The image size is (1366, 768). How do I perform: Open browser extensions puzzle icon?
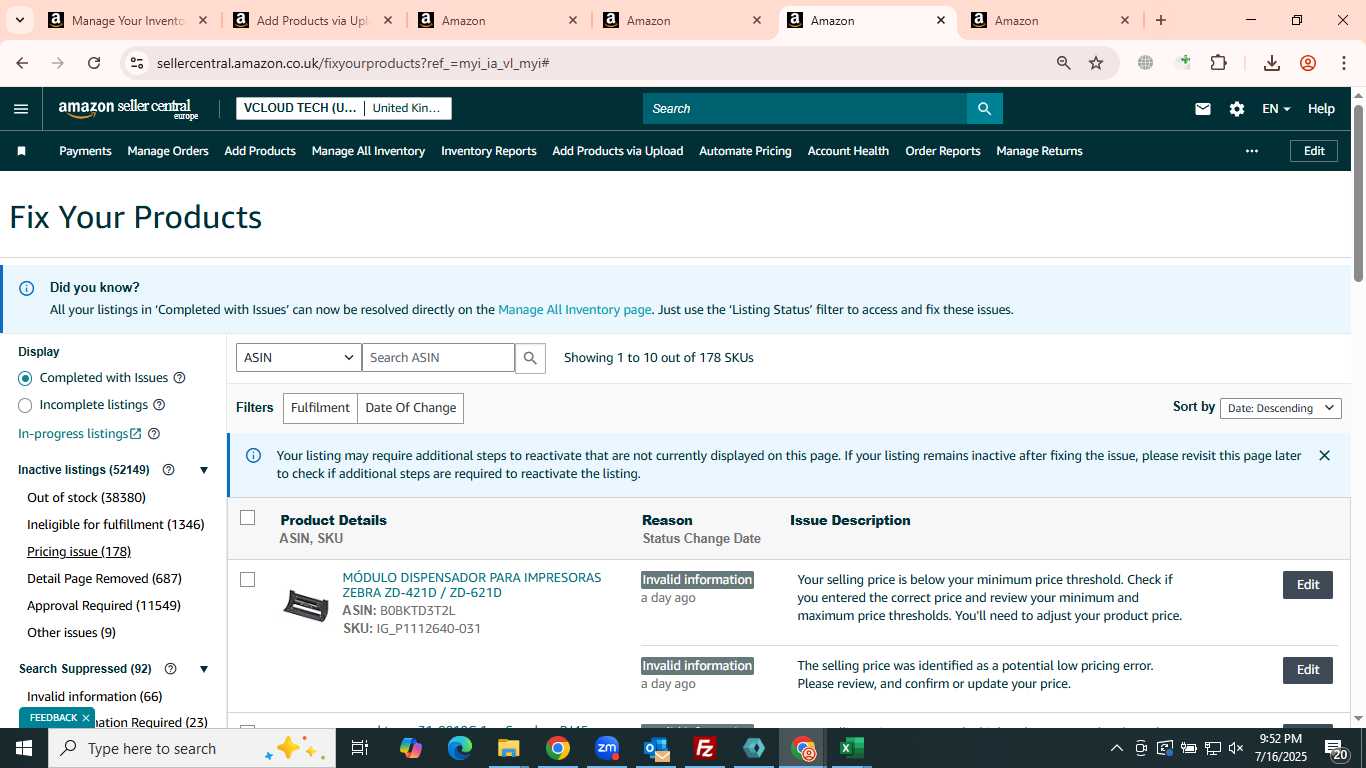tap(1218, 63)
